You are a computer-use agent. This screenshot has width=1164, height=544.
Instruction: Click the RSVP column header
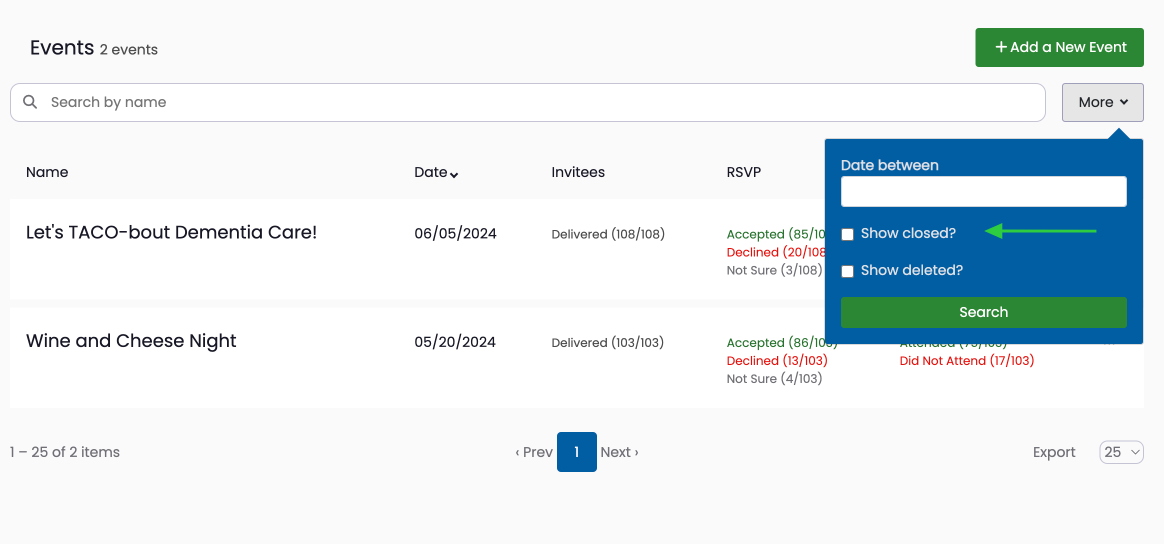[744, 172]
